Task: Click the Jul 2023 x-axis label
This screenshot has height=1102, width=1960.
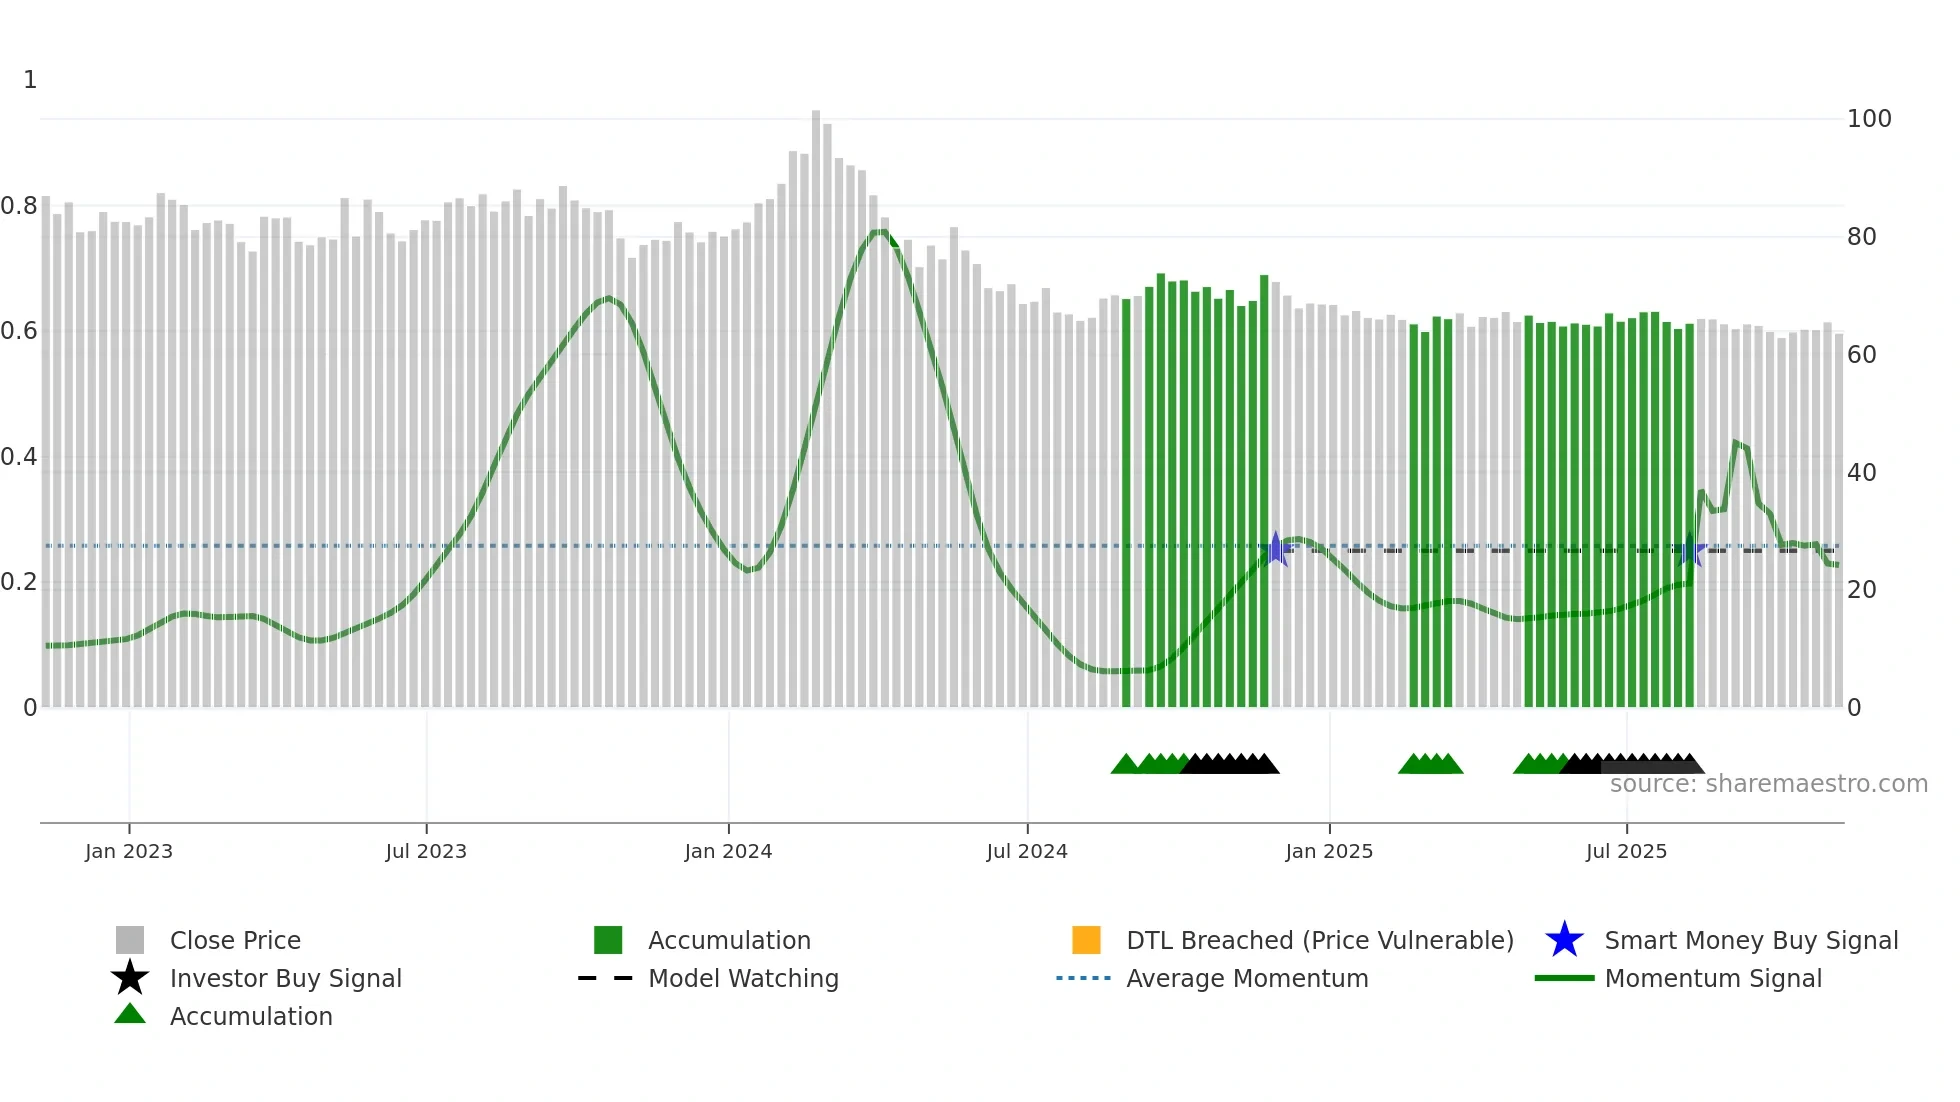Action: 426,851
